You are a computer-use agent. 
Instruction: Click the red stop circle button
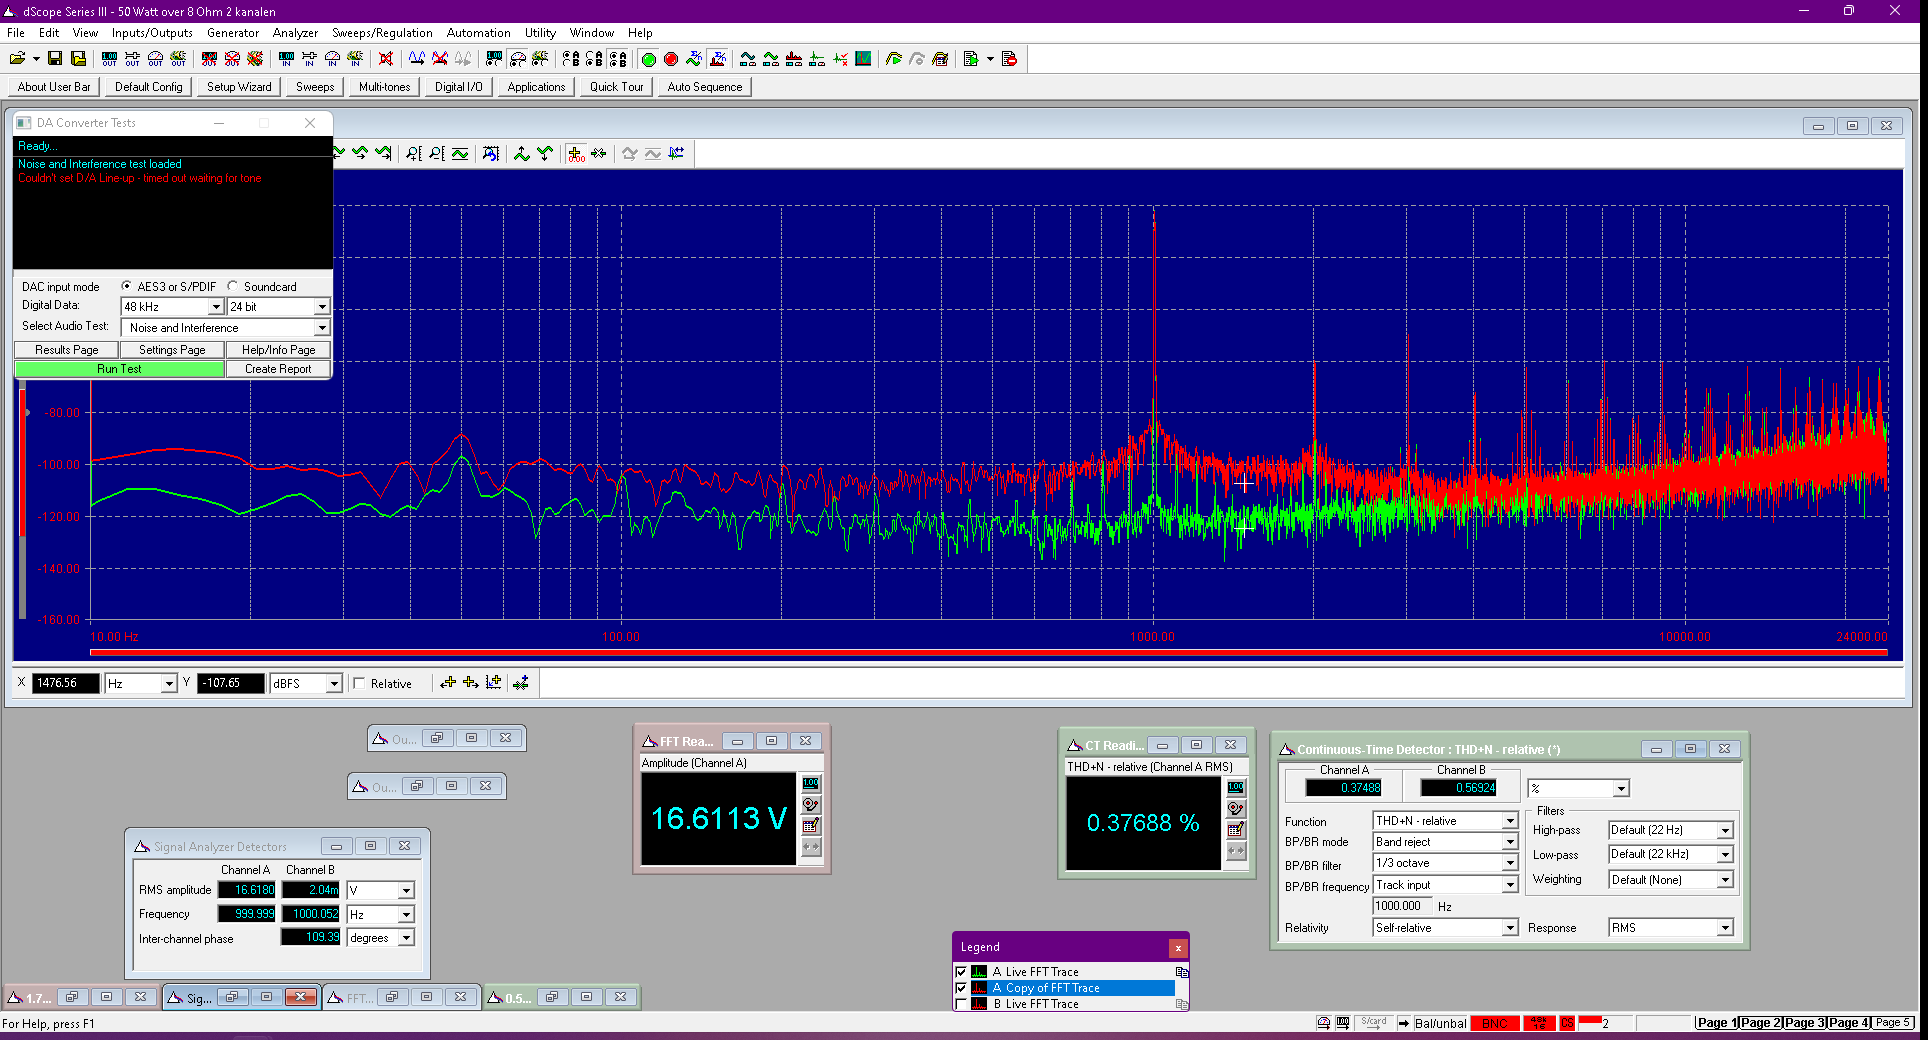(670, 59)
